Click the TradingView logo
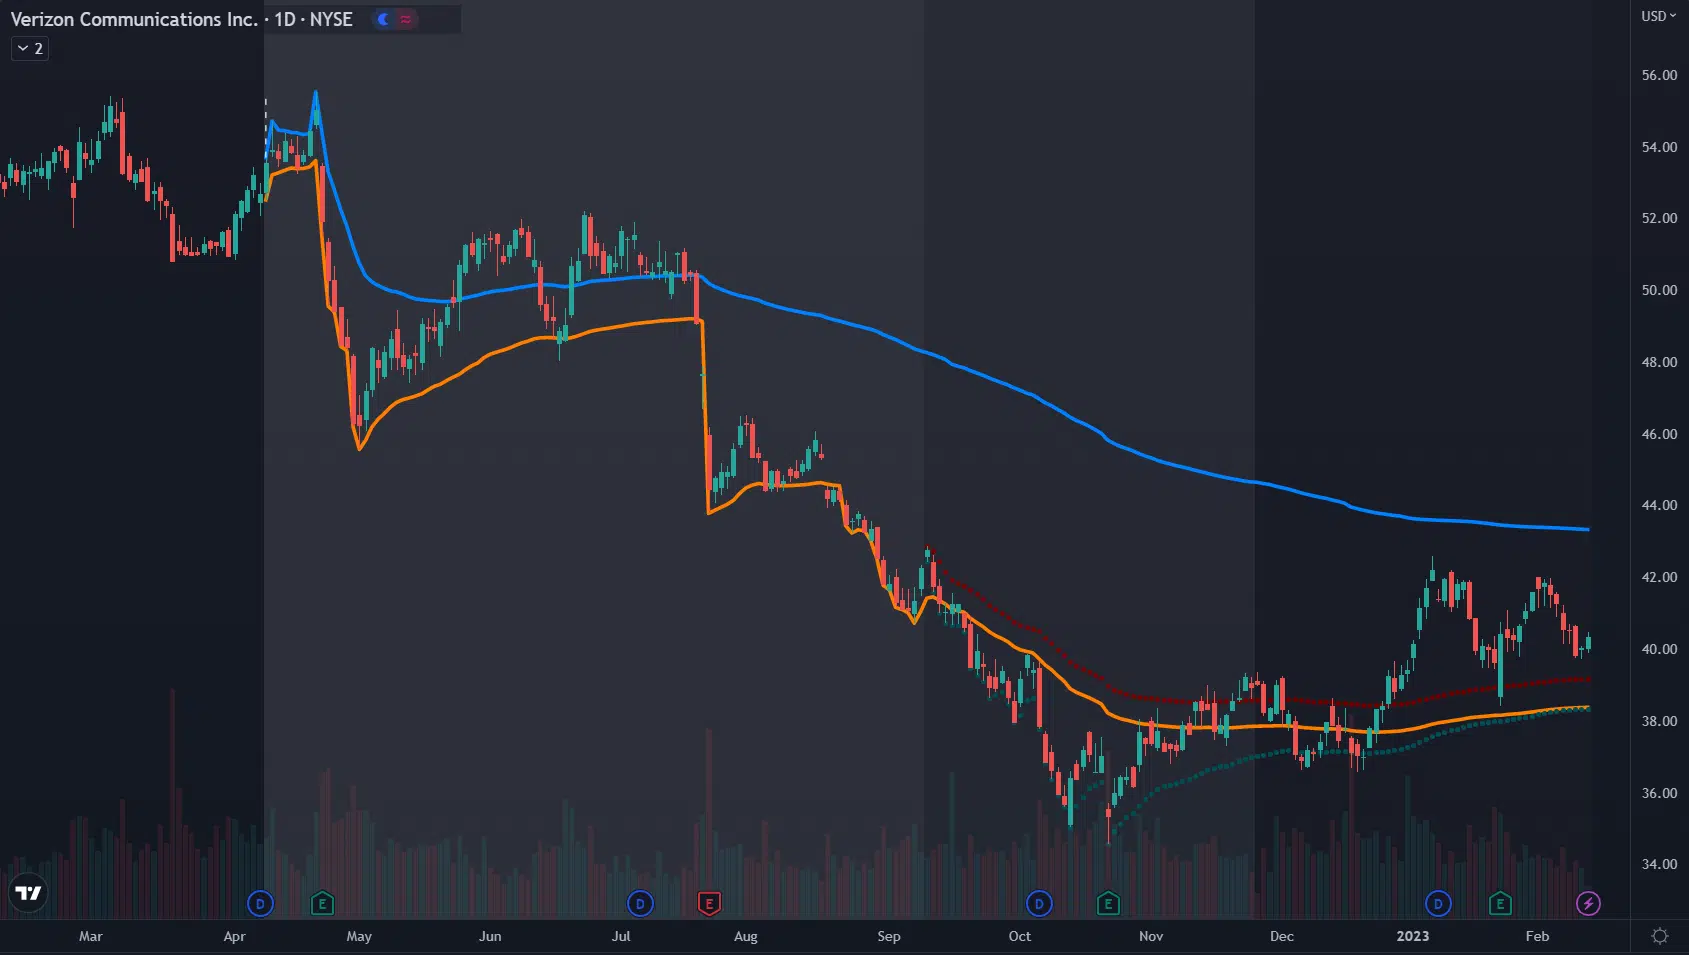 tap(28, 893)
